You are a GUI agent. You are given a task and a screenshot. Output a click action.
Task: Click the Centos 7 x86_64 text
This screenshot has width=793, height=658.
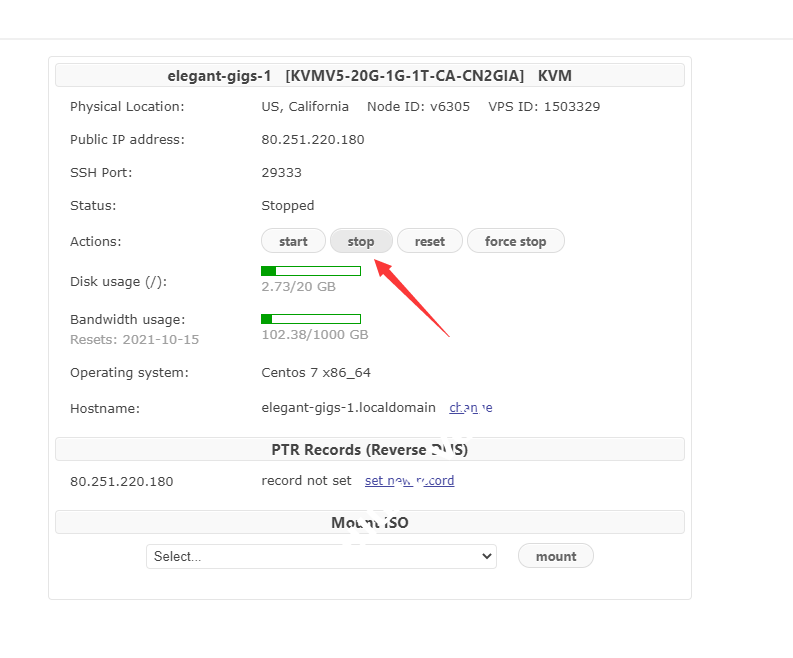coord(317,373)
